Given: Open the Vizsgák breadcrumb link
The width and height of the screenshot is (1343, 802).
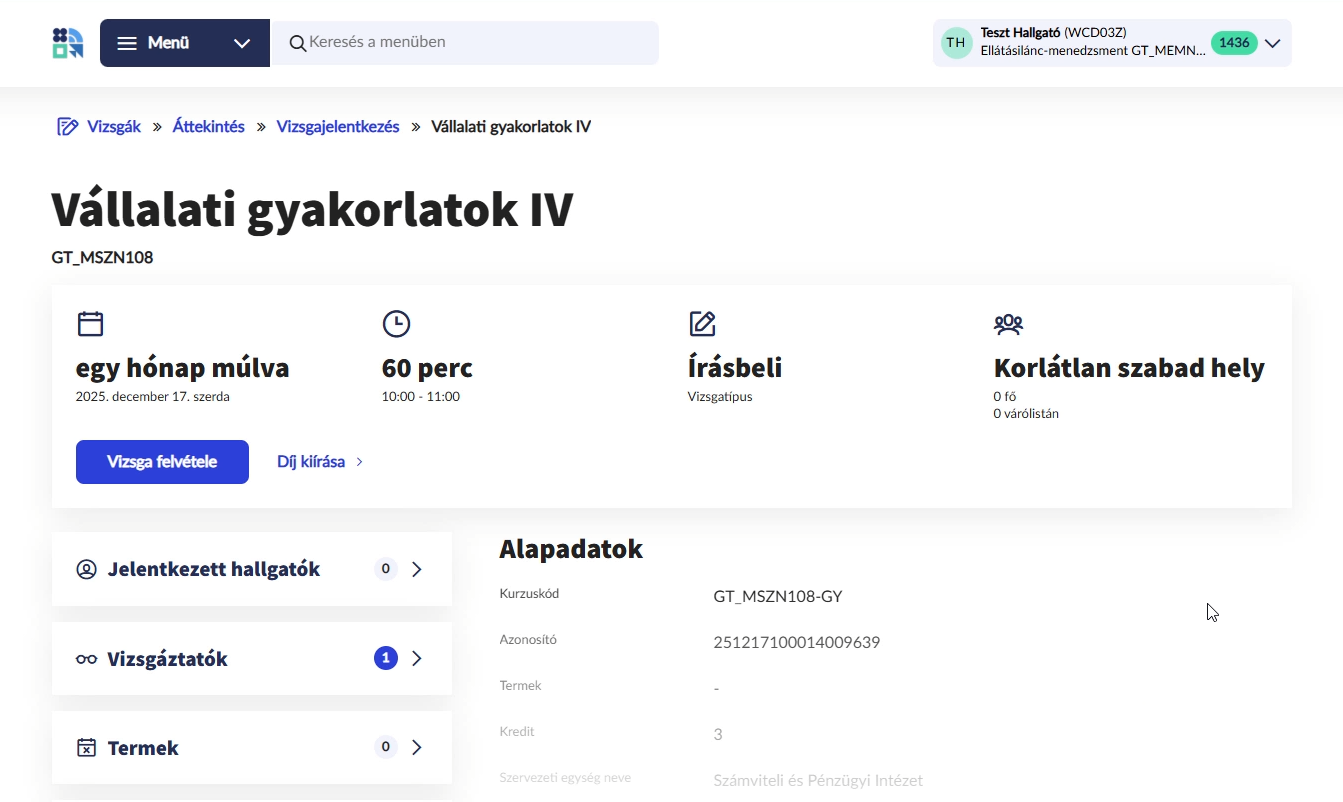Looking at the screenshot, I should pyautogui.click(x=113, y=126).
